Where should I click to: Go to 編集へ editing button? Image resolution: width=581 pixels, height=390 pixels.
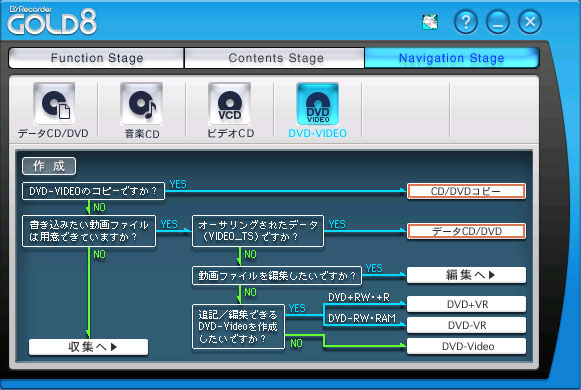pyautogui.click(x=466, y=275)
